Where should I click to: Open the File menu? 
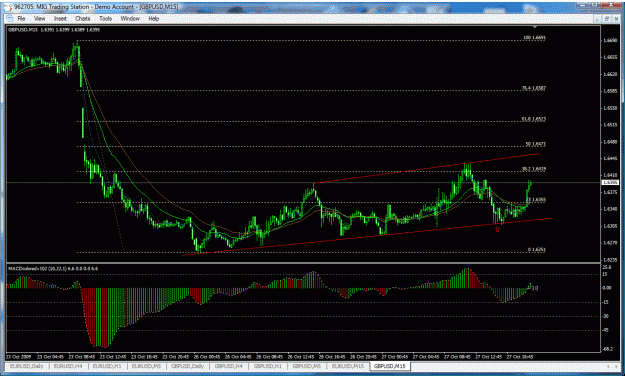tap(21, 18)
